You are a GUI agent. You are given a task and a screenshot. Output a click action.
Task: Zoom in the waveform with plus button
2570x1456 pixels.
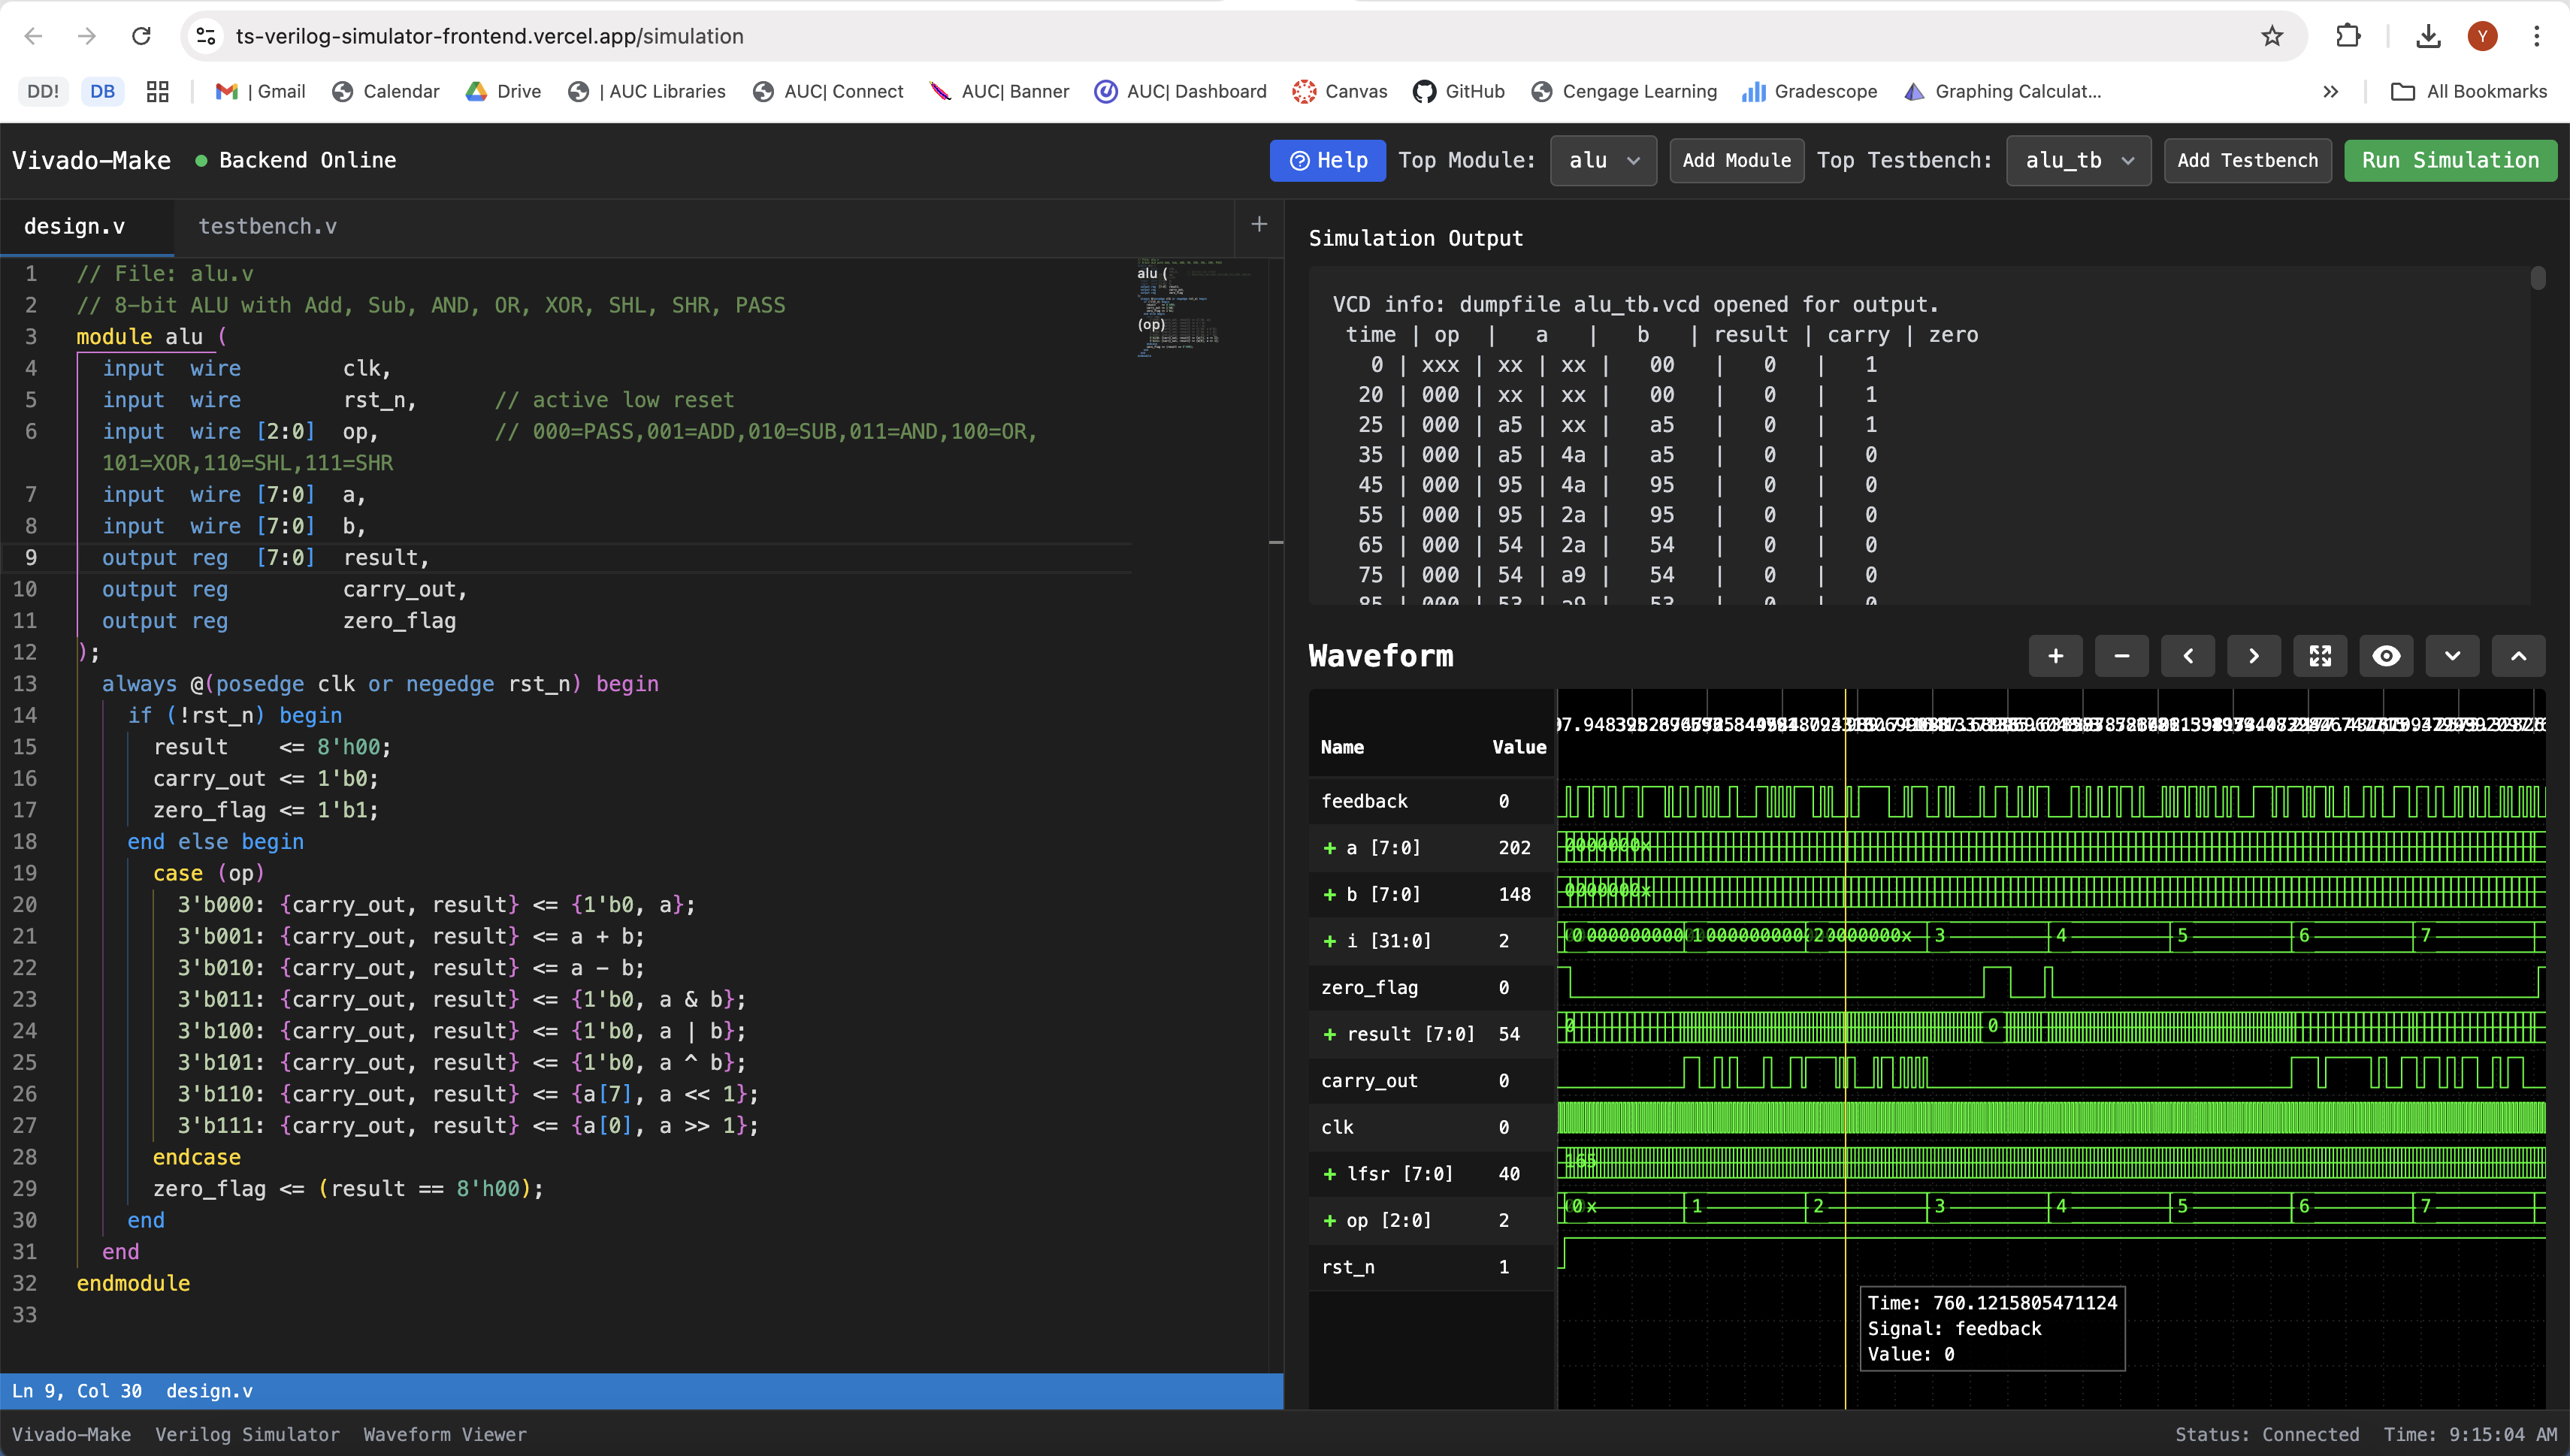pyautogui.click(x=2055, y=656)
